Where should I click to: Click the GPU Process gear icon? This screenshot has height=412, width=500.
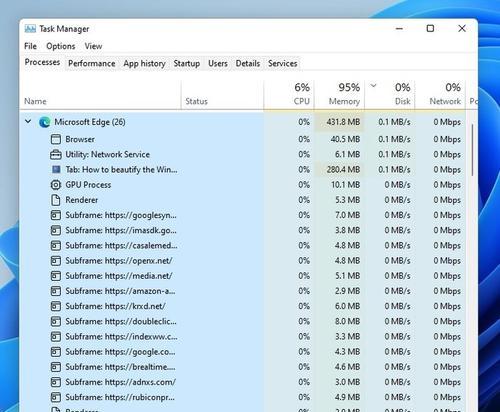(56, 185)
